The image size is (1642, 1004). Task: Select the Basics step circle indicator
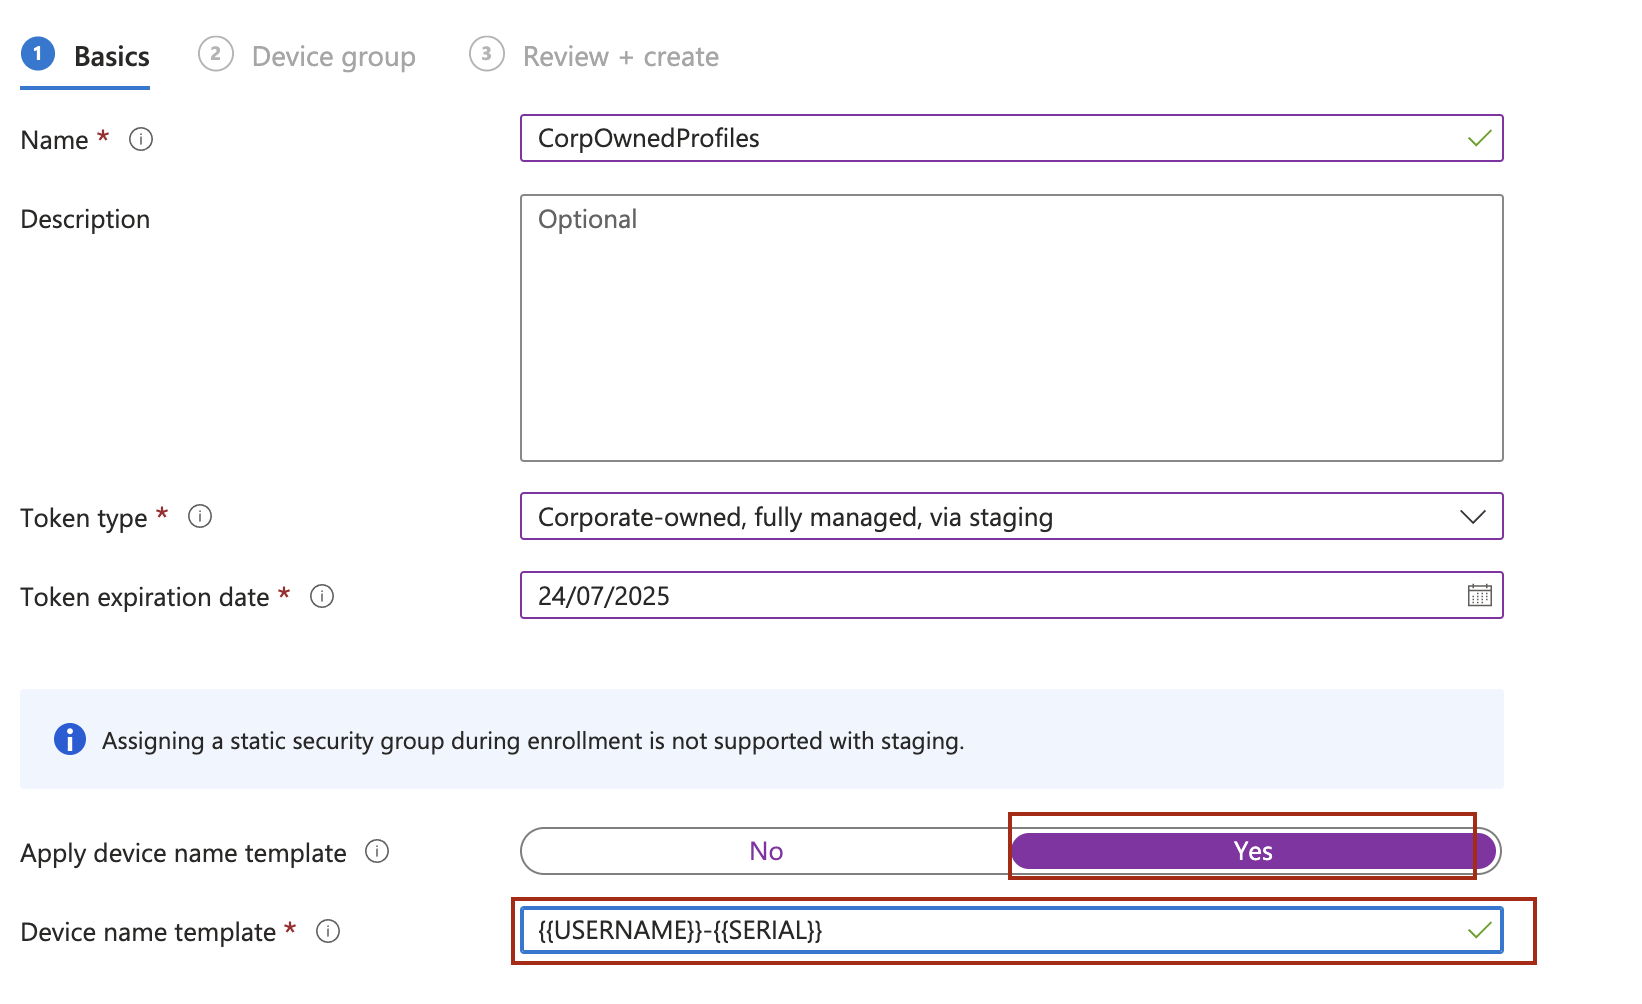[38, 55]
